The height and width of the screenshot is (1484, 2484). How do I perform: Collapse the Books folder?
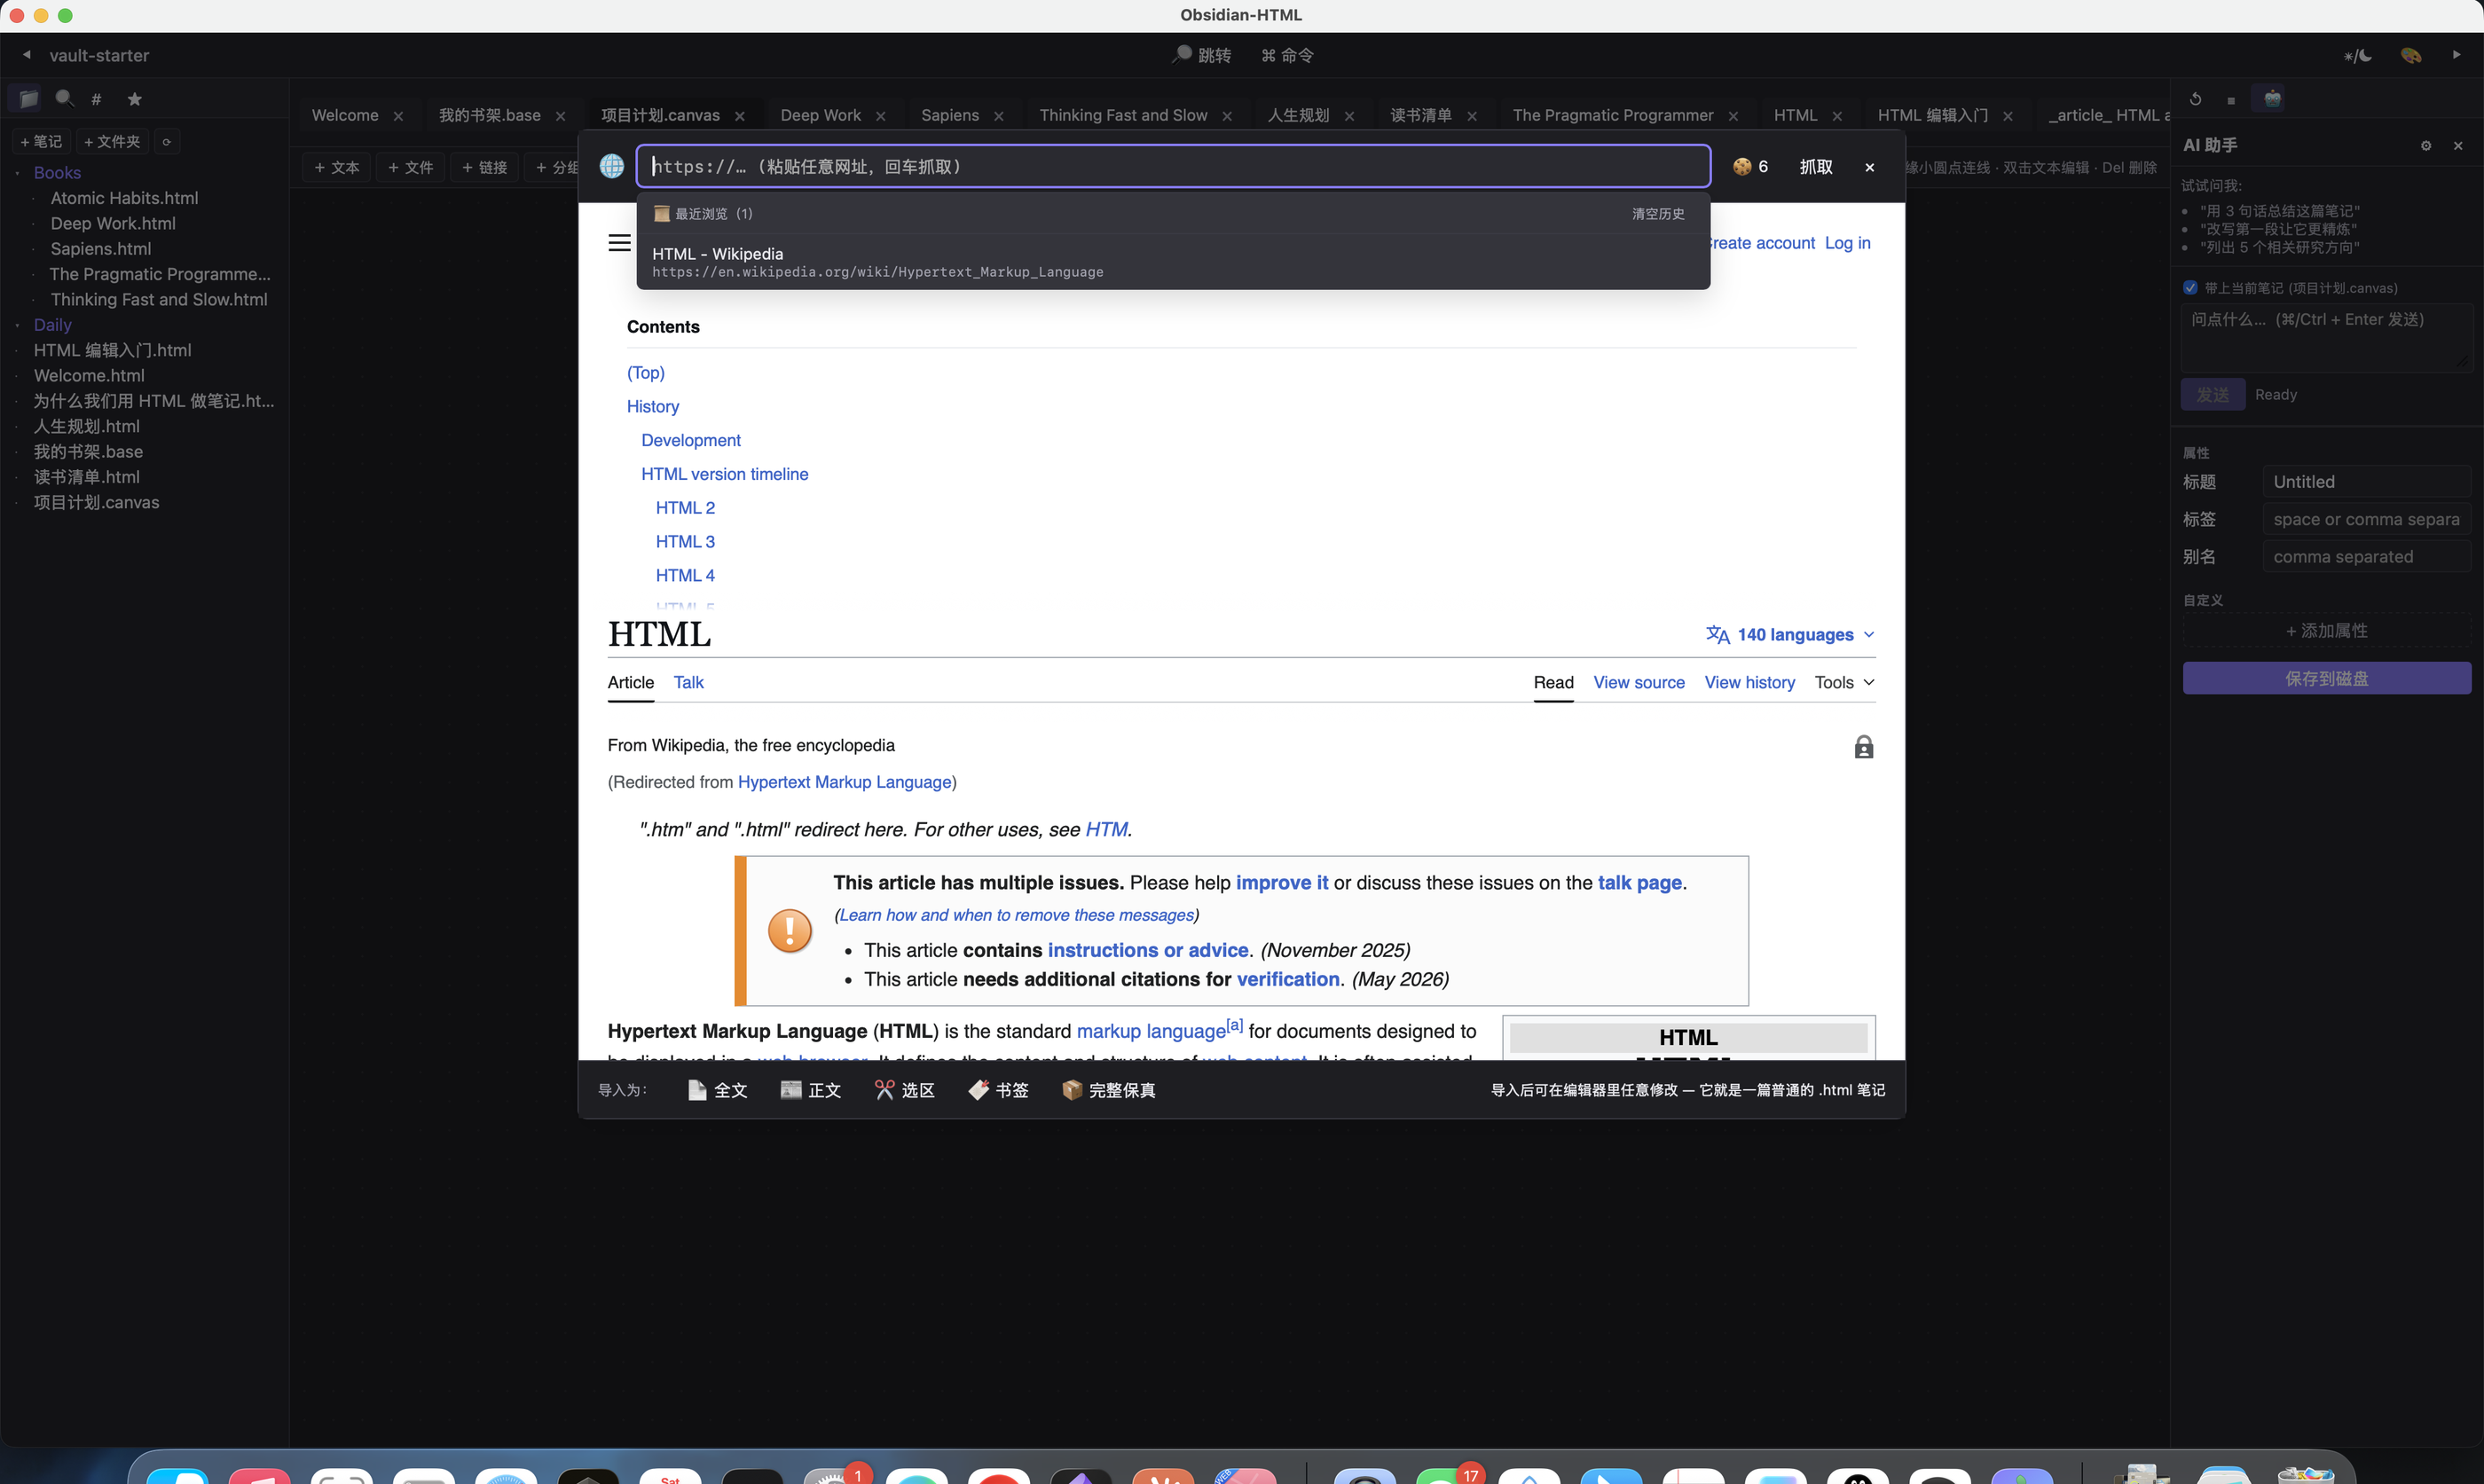tap(57, 173)
